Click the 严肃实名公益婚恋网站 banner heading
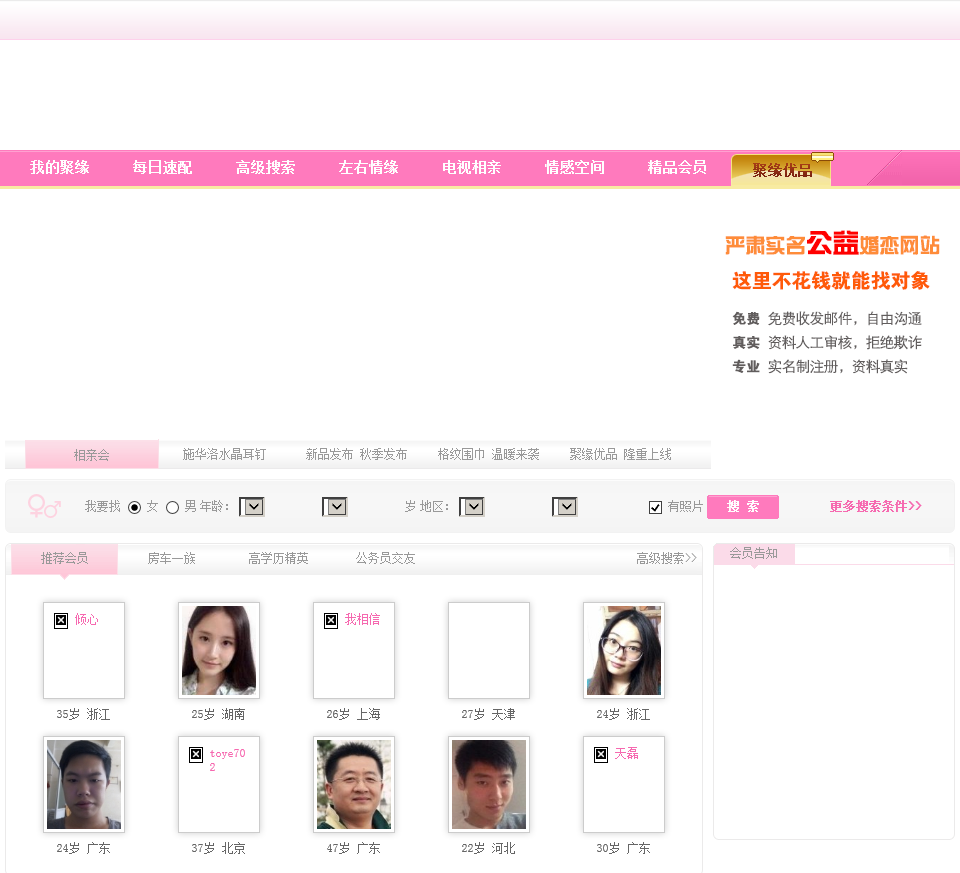The width and height of the screenshot is (960, 873). (832, 244)
